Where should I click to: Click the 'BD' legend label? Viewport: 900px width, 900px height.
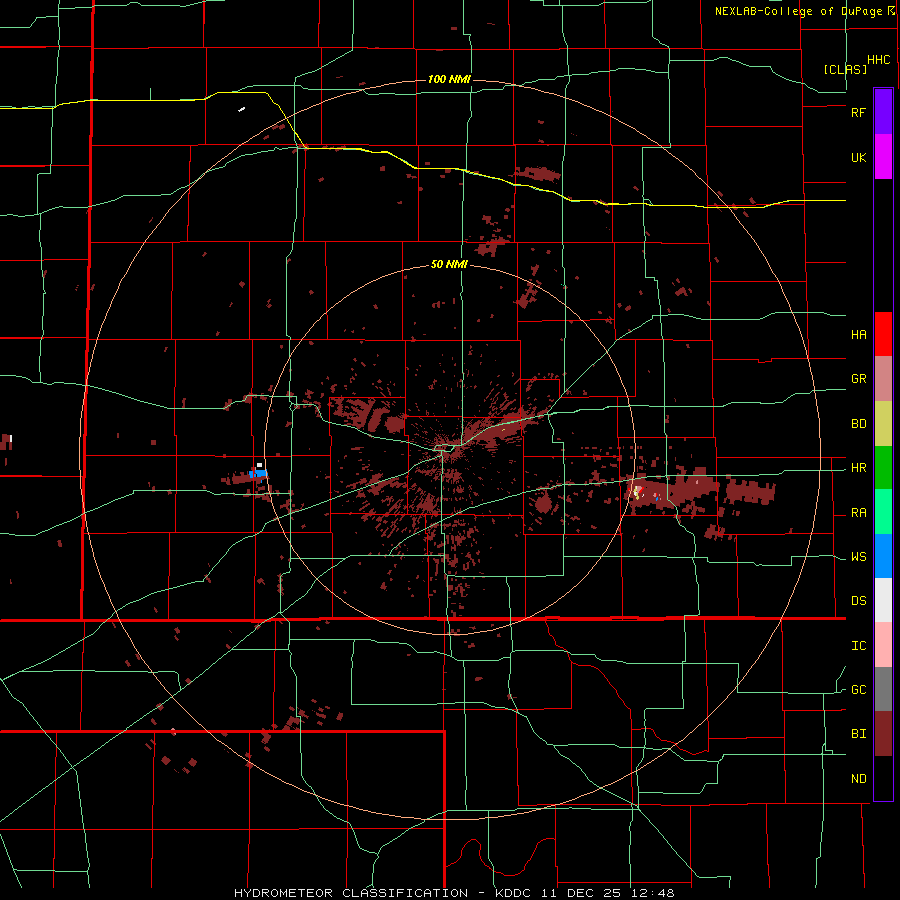tap(859, 424)
